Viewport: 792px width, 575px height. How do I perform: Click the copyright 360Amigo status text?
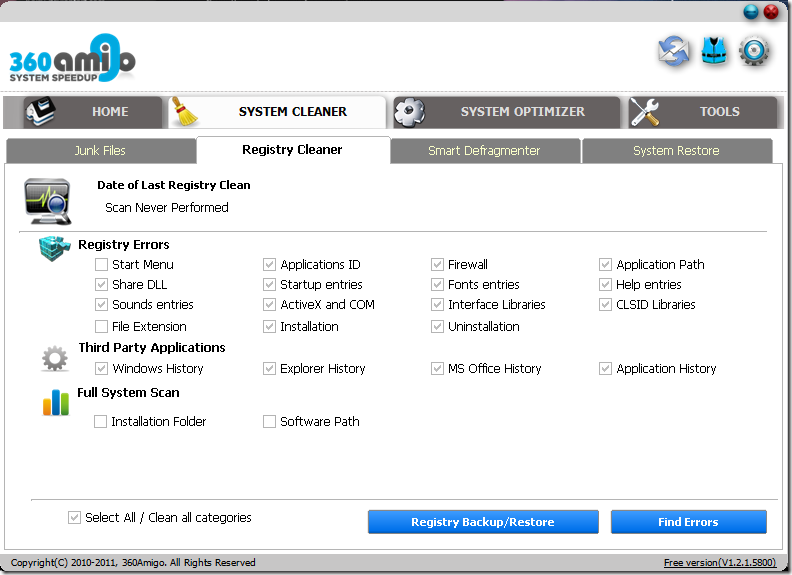(133, 562)
